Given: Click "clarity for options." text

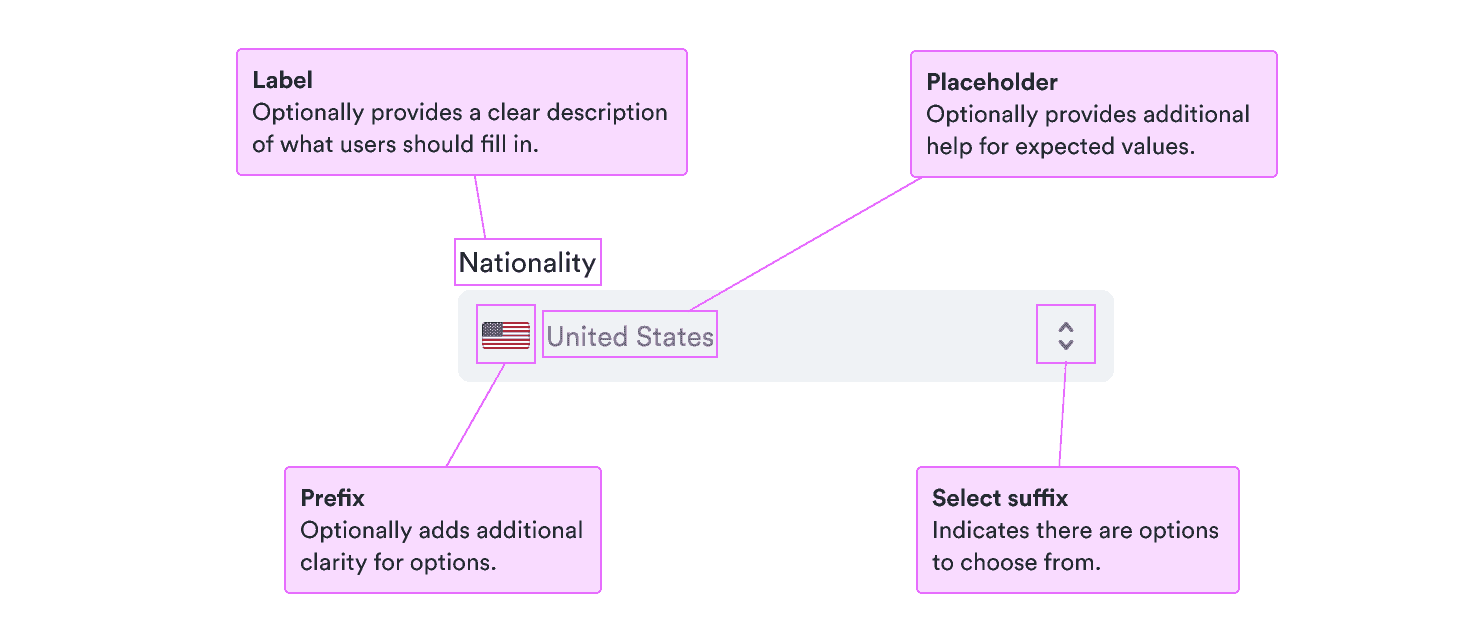Looking at the screenshot, I should 398,562.
